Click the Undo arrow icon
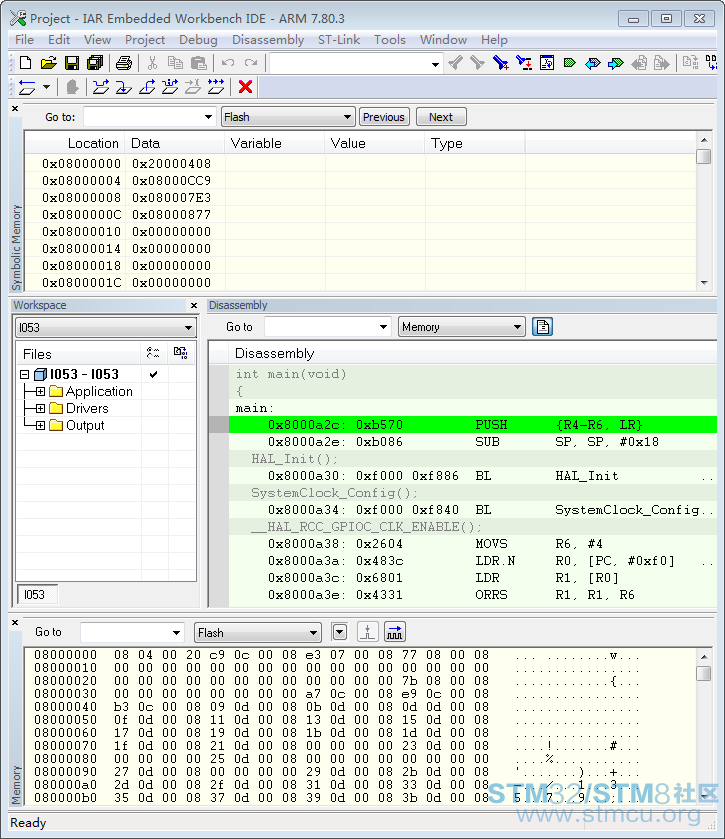The width and height of the screenshot is (725, 839). [x=228, y=63]
